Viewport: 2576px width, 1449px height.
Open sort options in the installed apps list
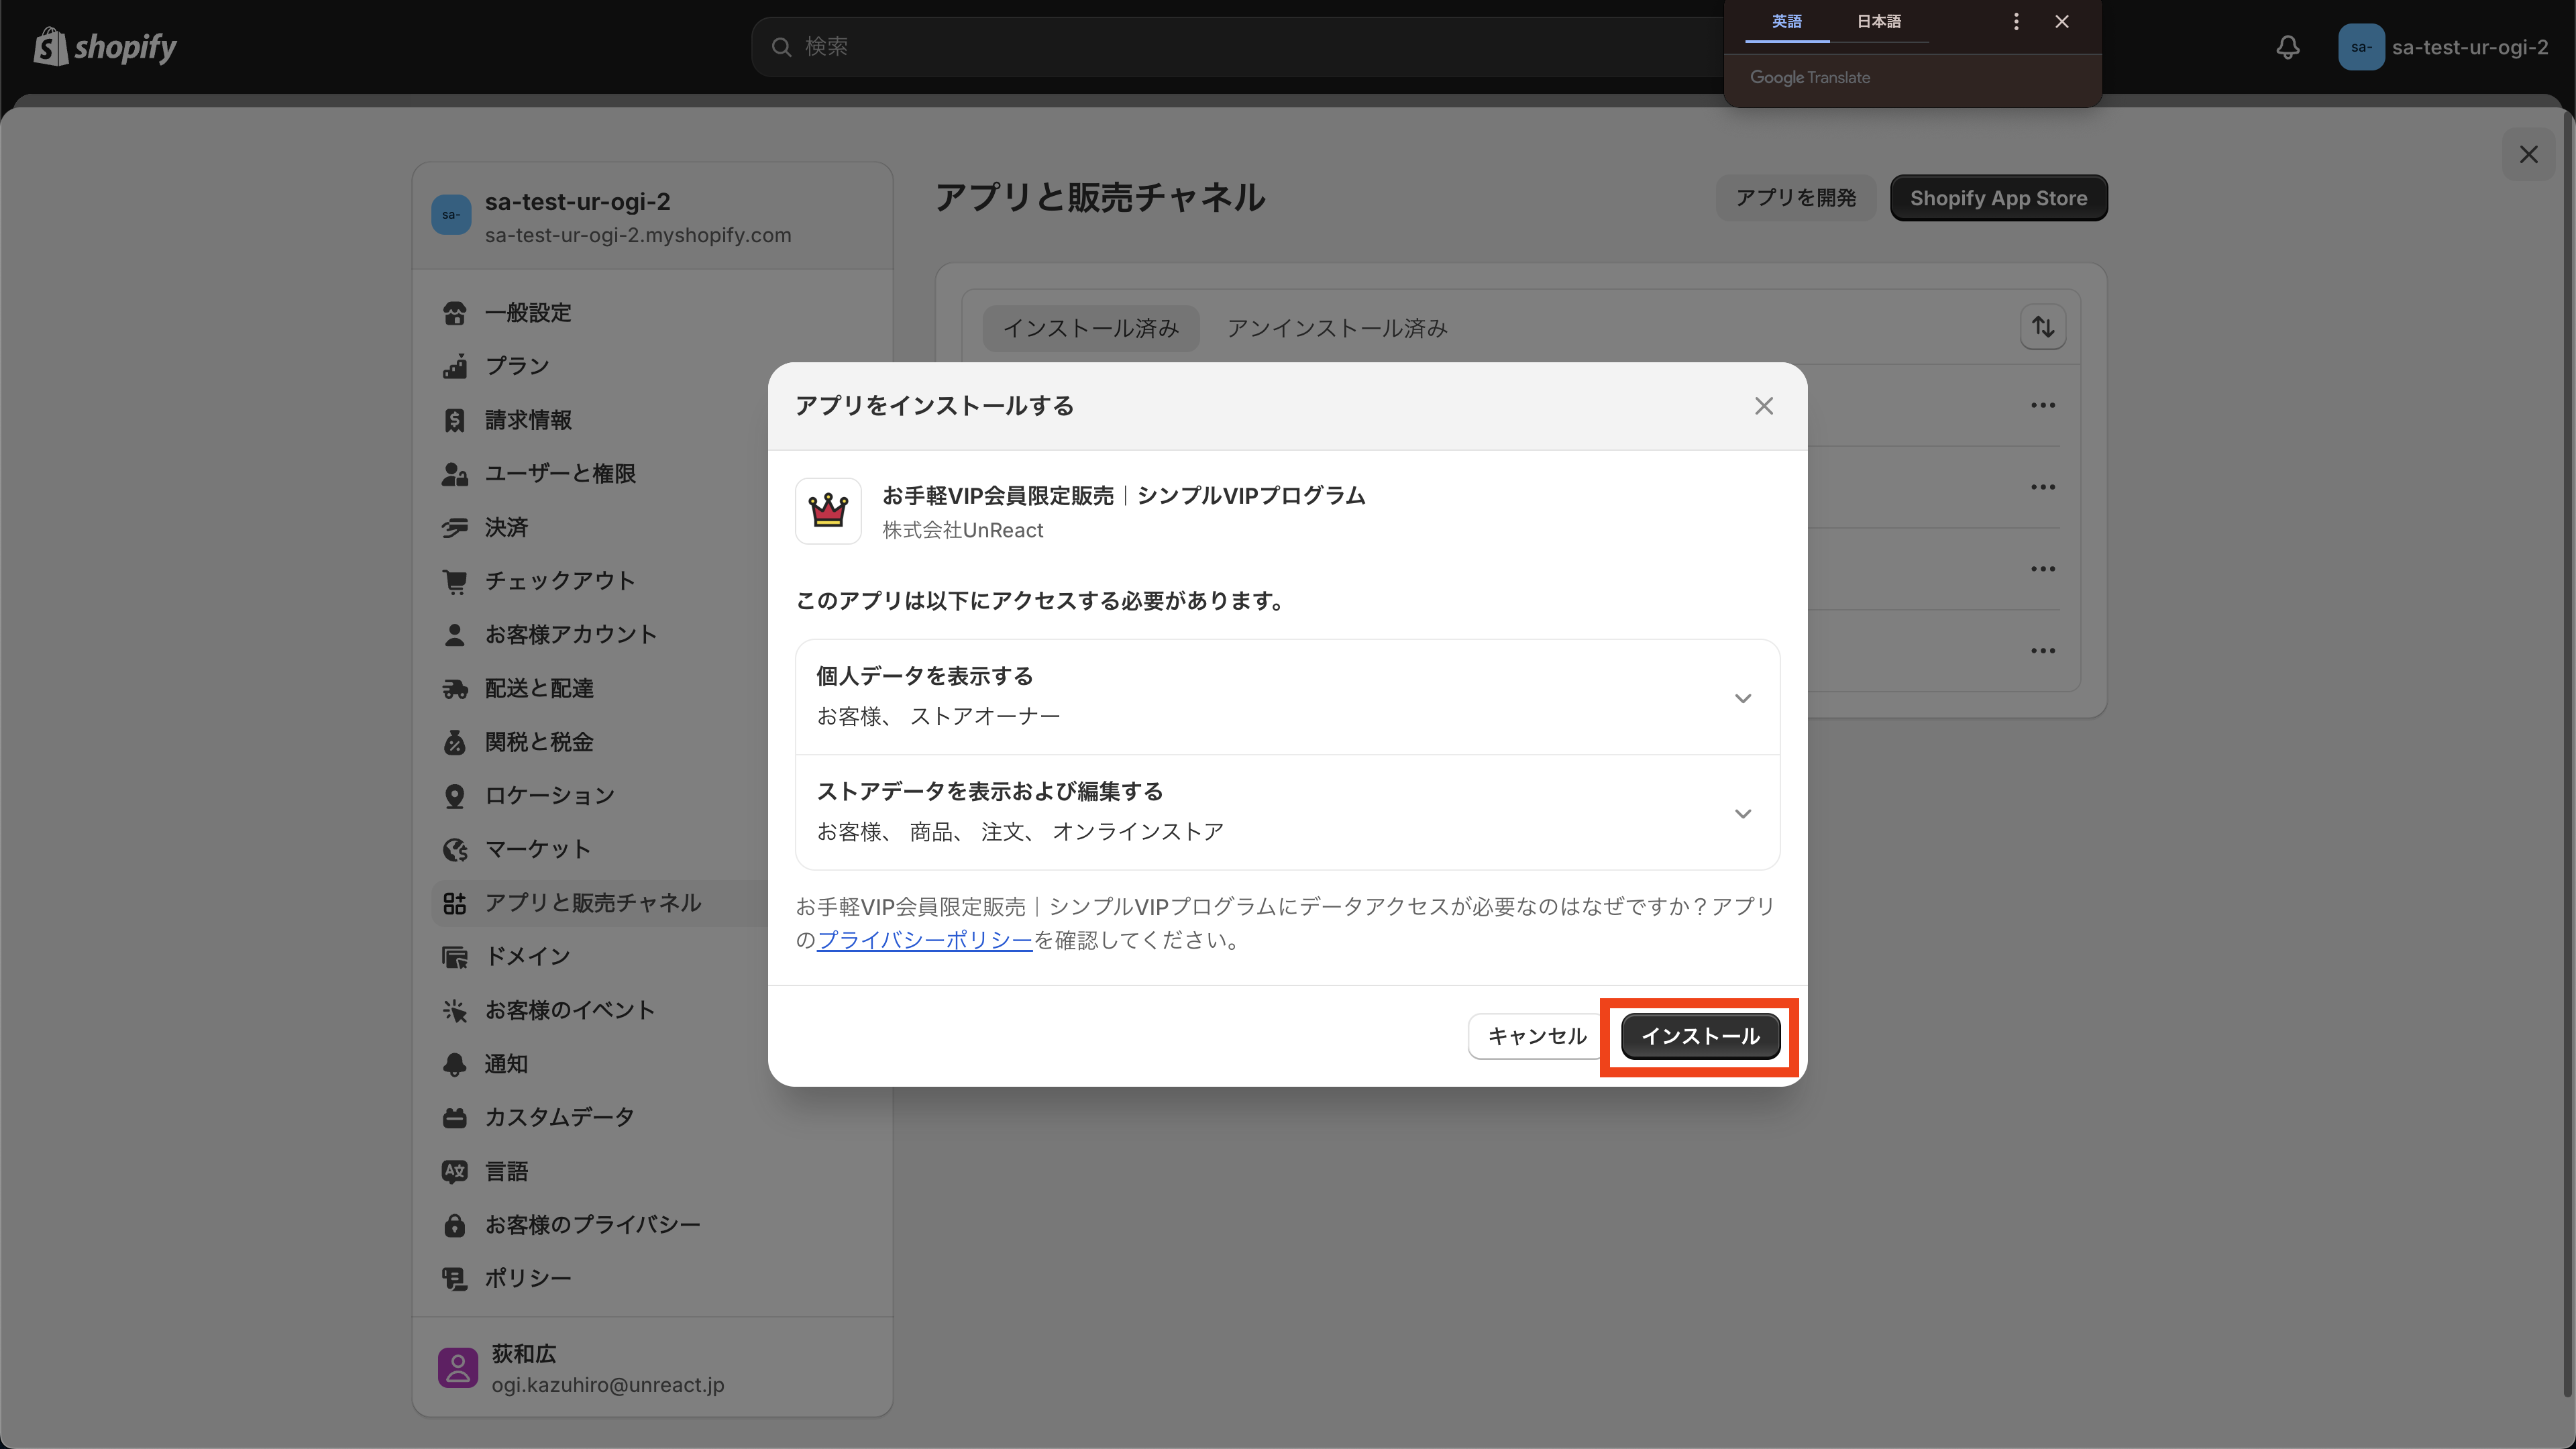coord(2043,327)
